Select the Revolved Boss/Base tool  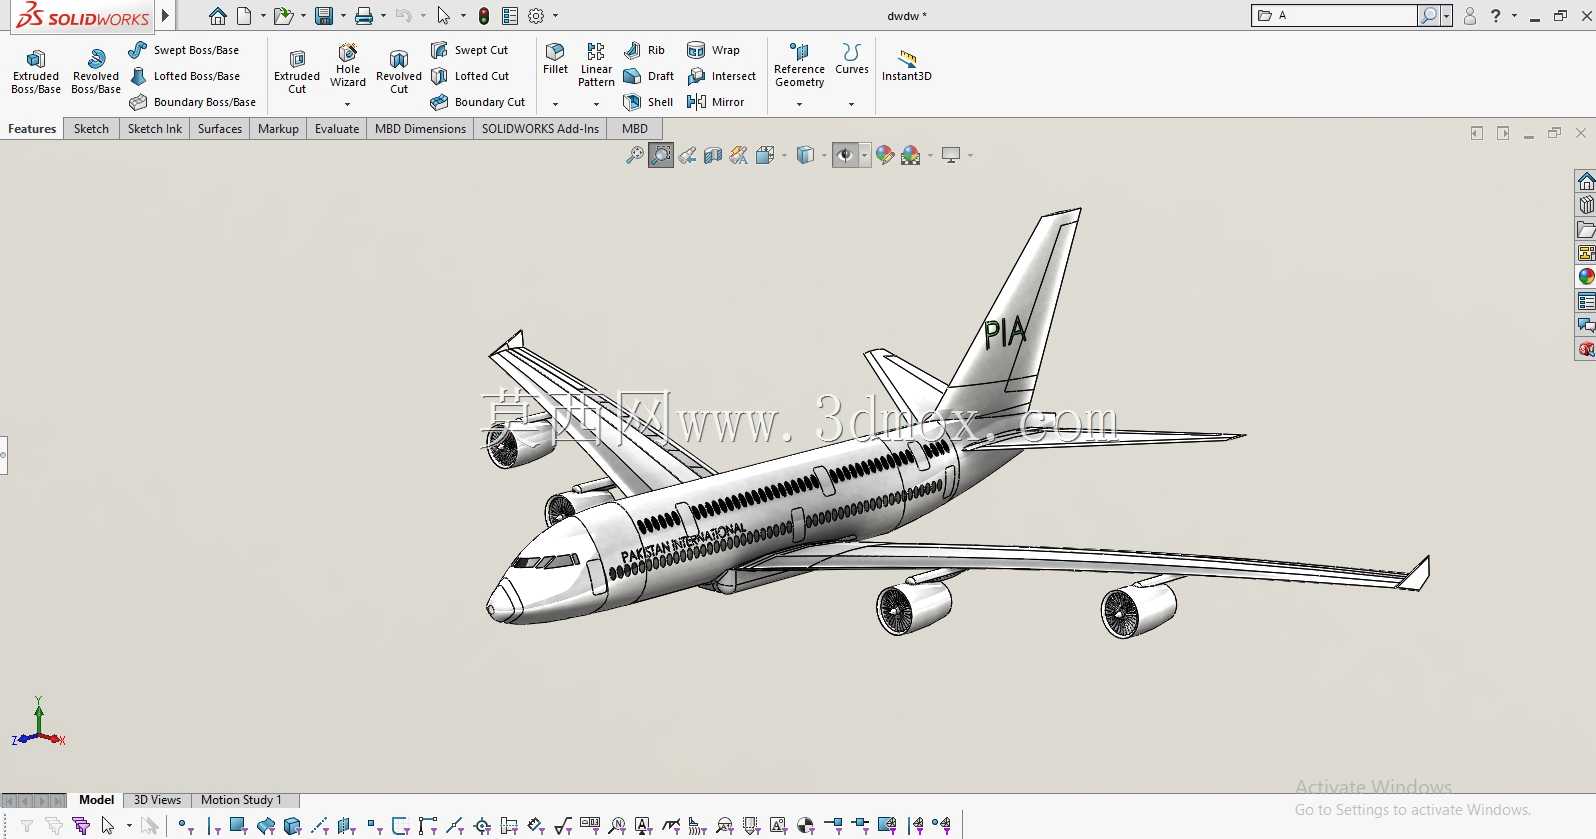[96, 71]
